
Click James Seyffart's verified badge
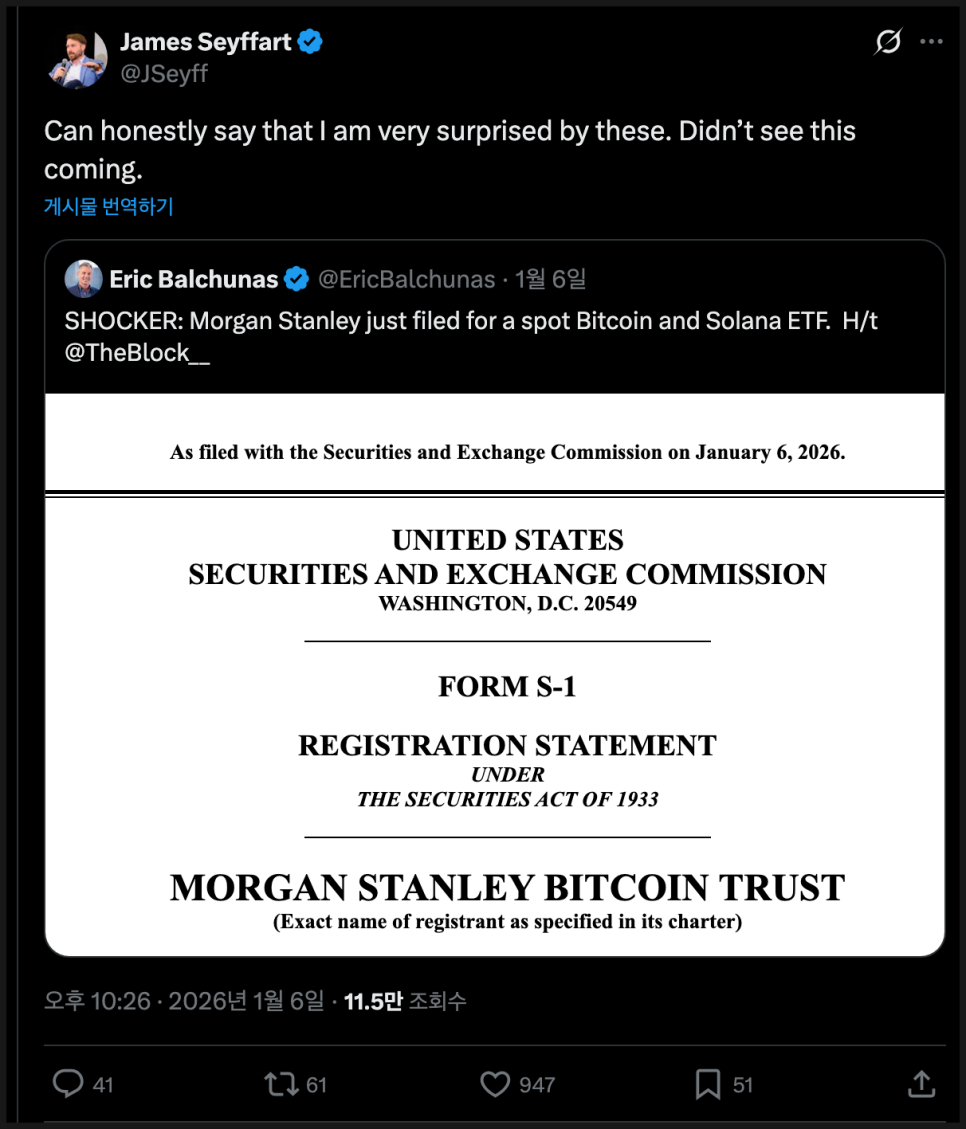[x=311, y=42]
